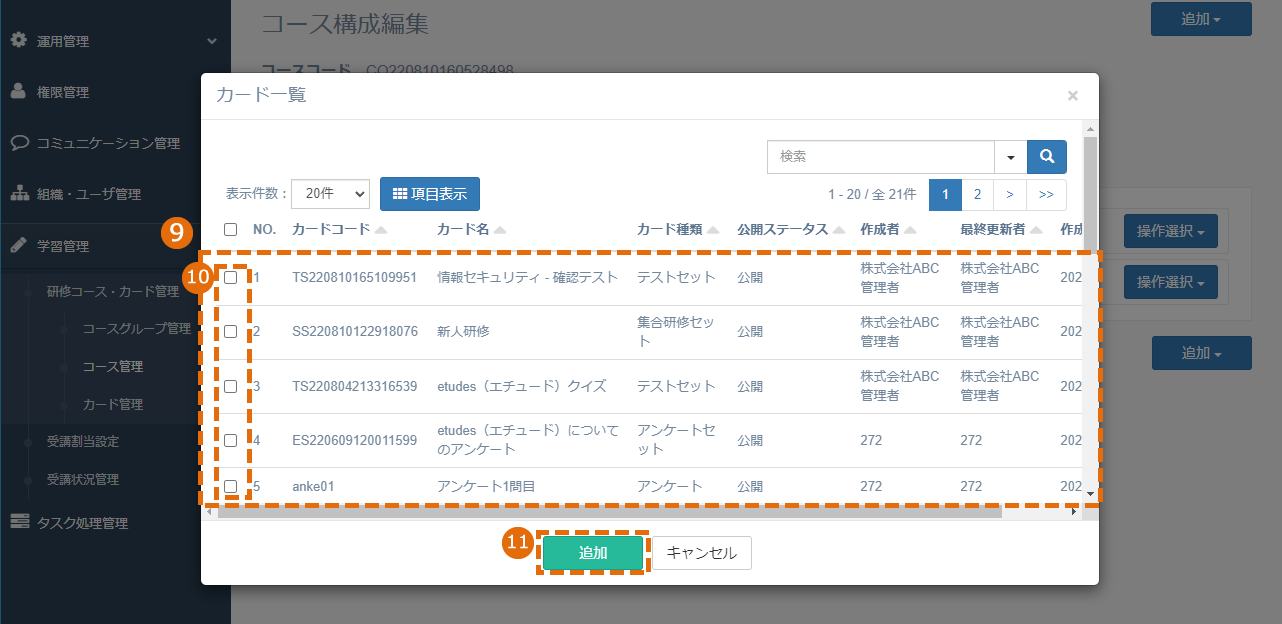Image resolution: width=1282 pixels, height=624 pixels.
Task: Click the タスク処理管理 server icon
Action: (19, 522)
